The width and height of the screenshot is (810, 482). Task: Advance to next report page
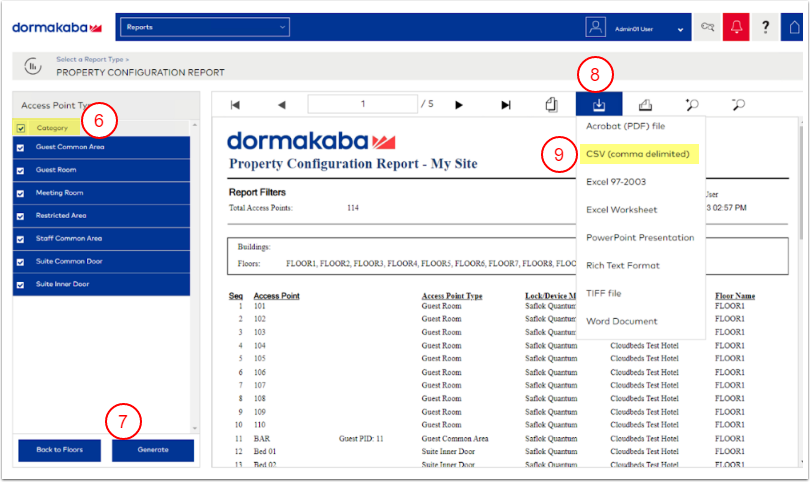point(459,104)
